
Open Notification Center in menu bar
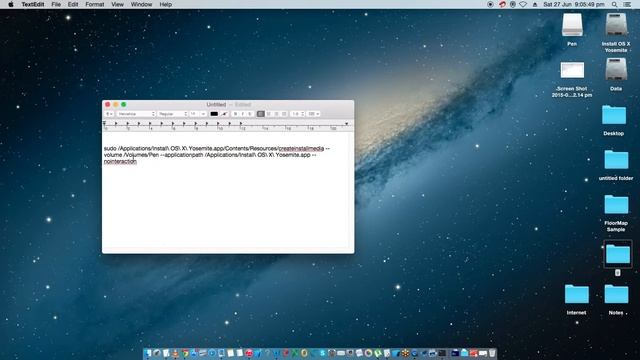pyautogui.click(x=627, y=4)
